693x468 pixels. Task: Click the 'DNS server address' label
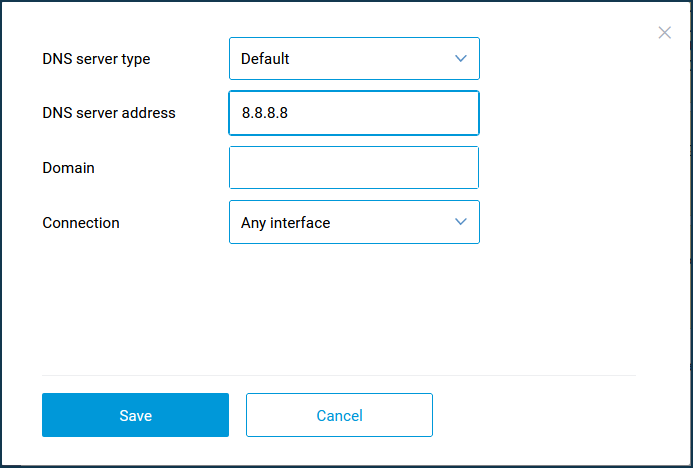pos(108,113)
